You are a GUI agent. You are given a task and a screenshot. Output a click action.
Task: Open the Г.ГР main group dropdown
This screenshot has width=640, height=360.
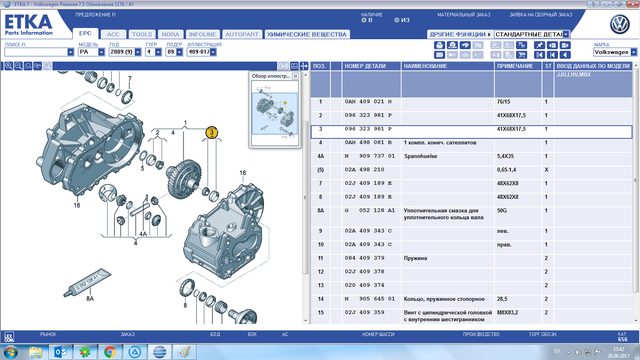[x=158, y=52]
